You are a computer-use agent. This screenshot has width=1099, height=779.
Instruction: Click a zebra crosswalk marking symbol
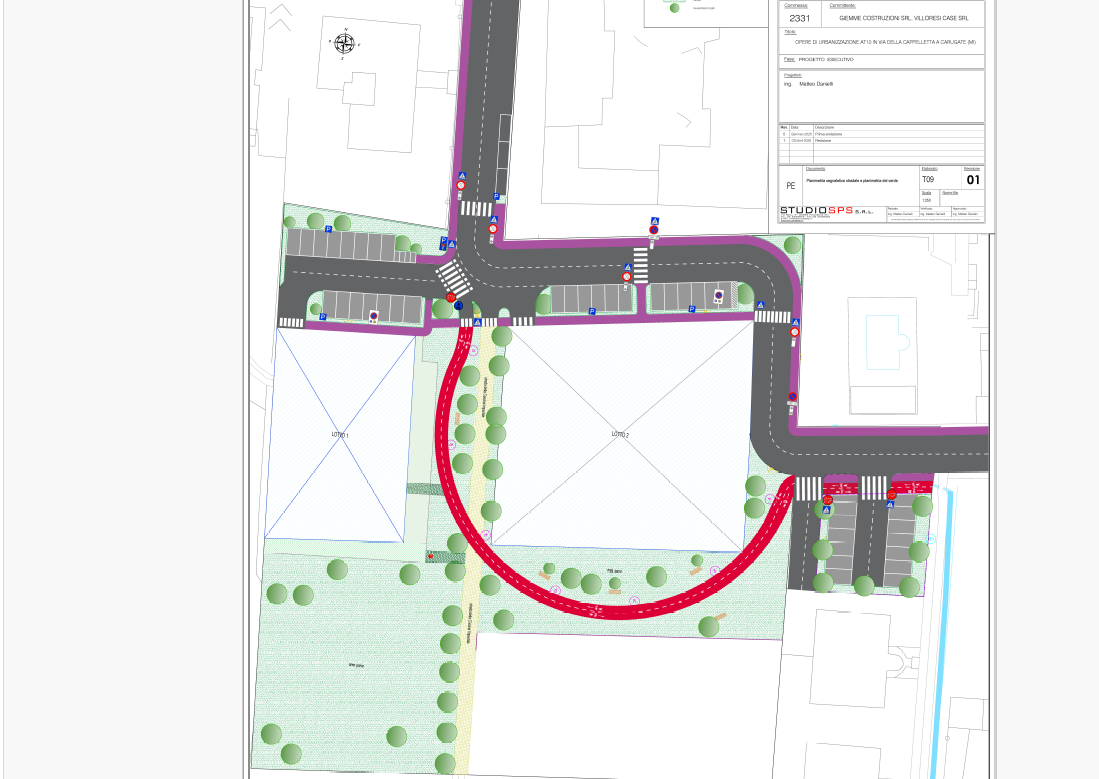(x=477, y=209)
